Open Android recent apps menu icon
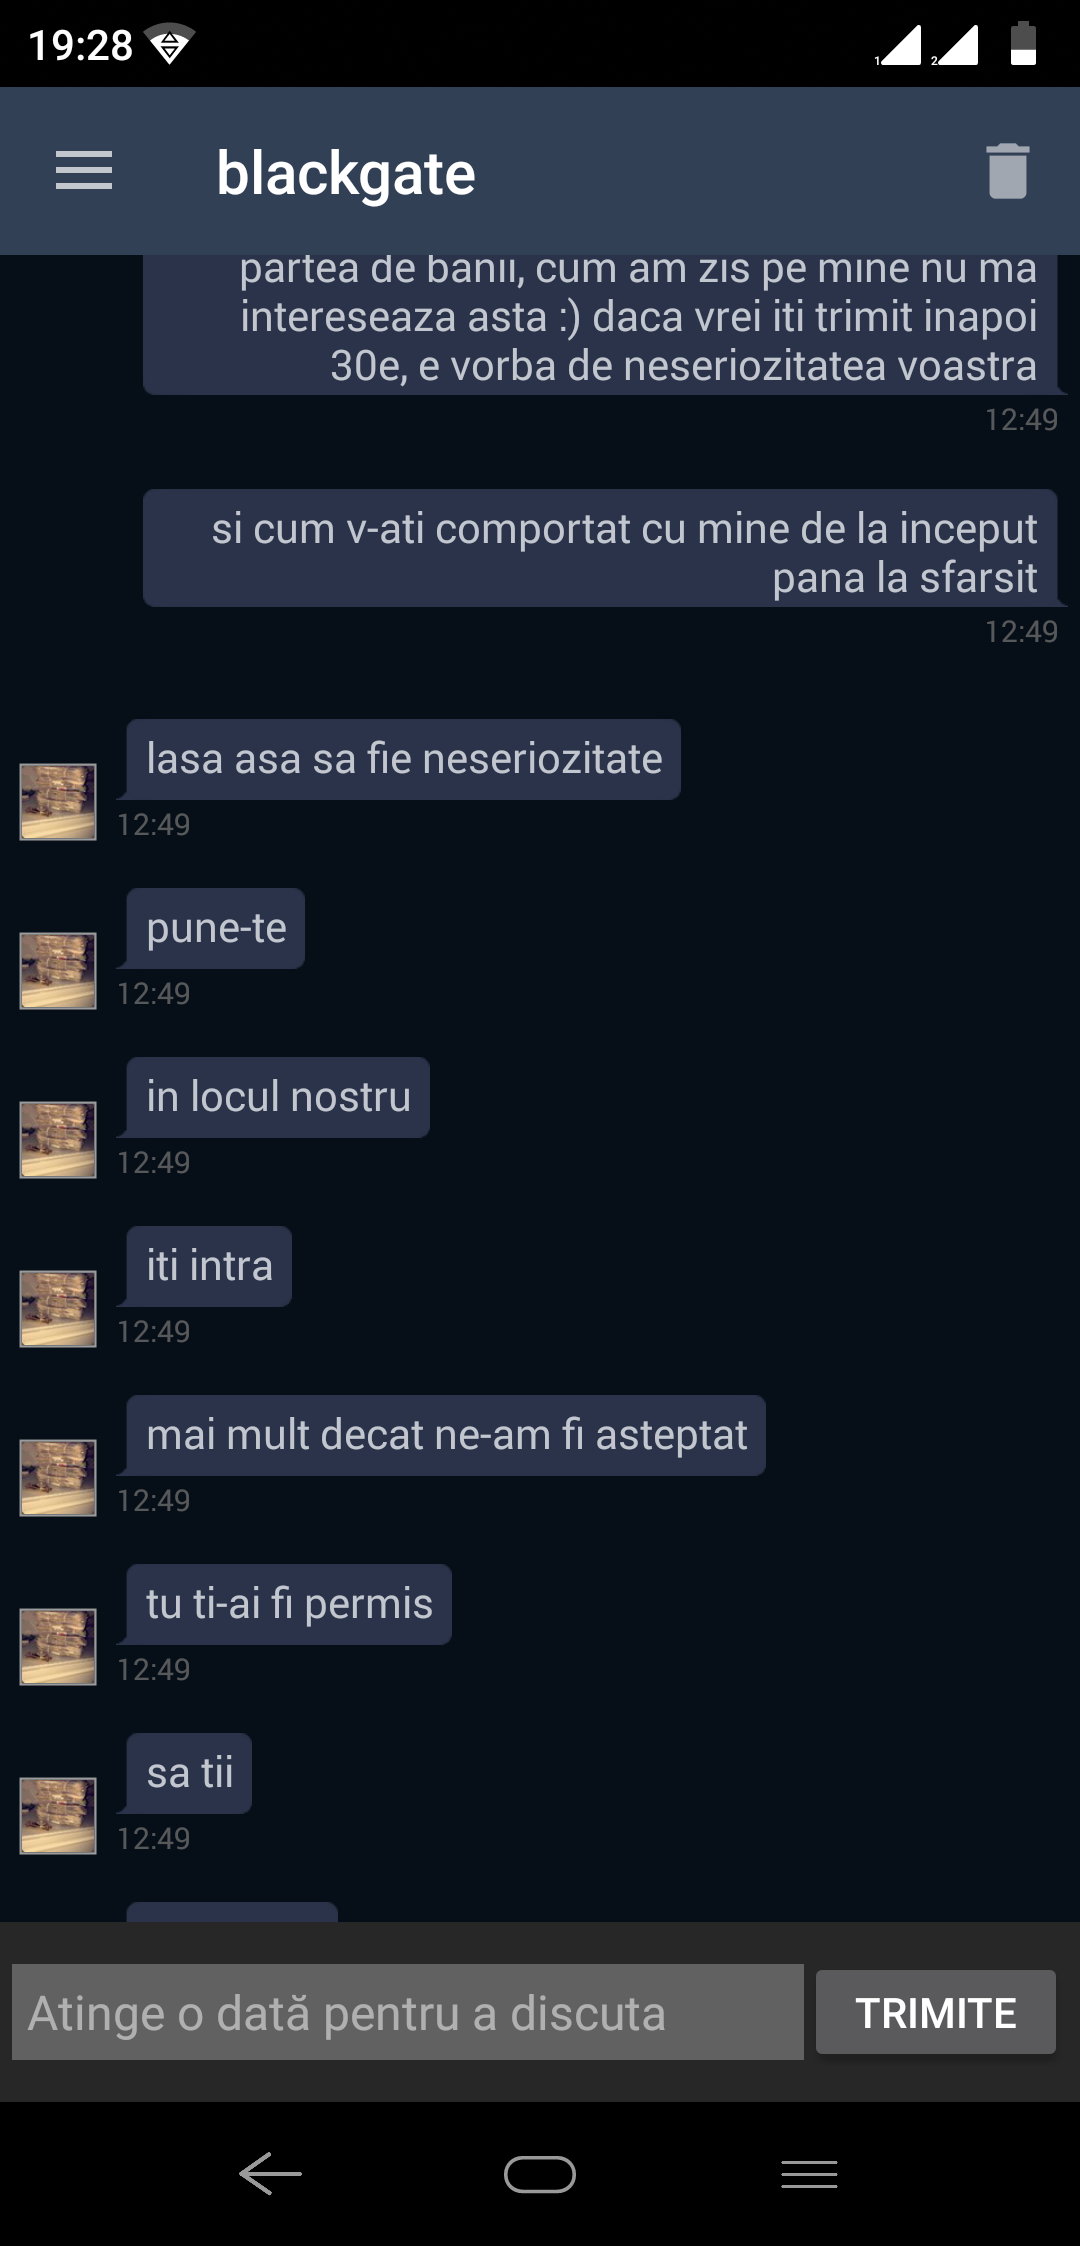Image resolution: width=1080 pixels, height=2246 pixels. (809, 2174)
